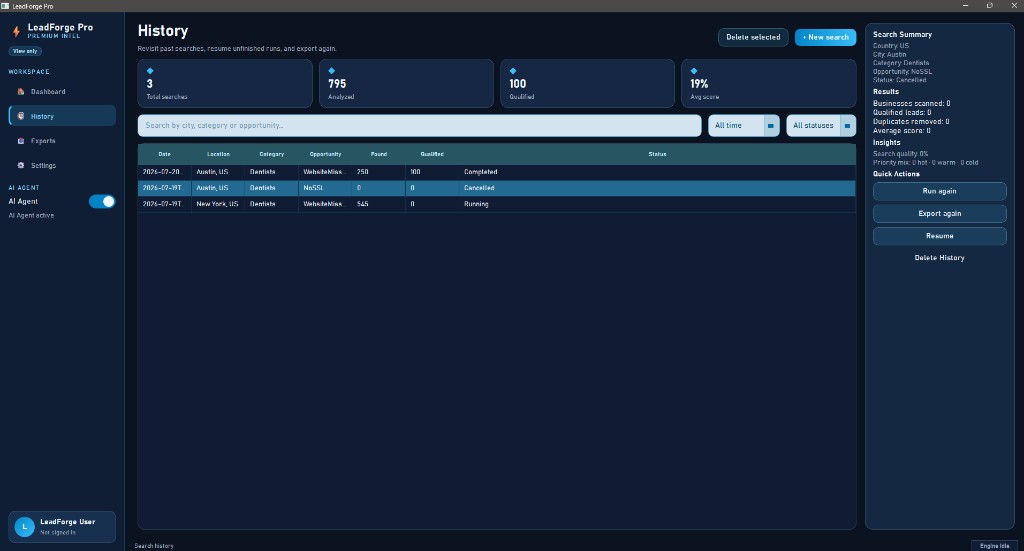Click the Run again button
Screen dimensions: 1024x551
pos(939,191)
